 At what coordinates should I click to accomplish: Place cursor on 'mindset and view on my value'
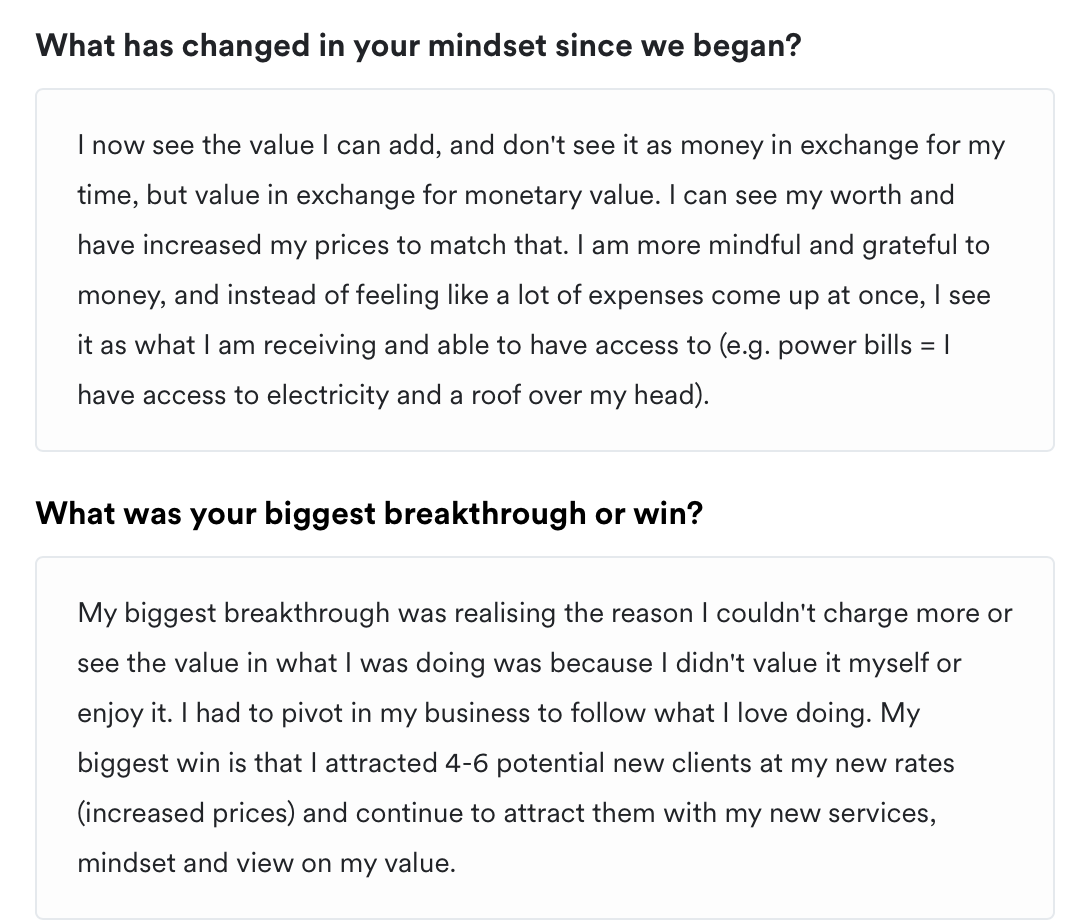pyautogui.click(x=266, y=863)
